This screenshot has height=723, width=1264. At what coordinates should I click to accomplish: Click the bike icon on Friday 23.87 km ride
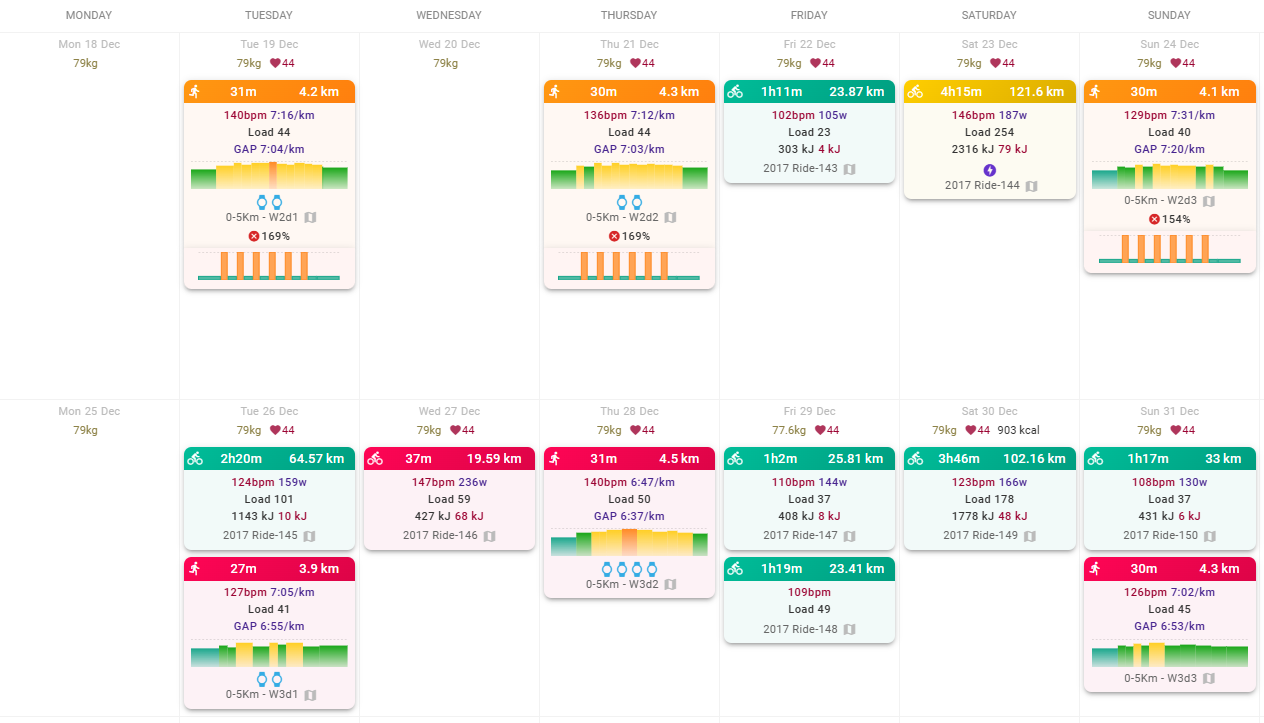(735, 91)
